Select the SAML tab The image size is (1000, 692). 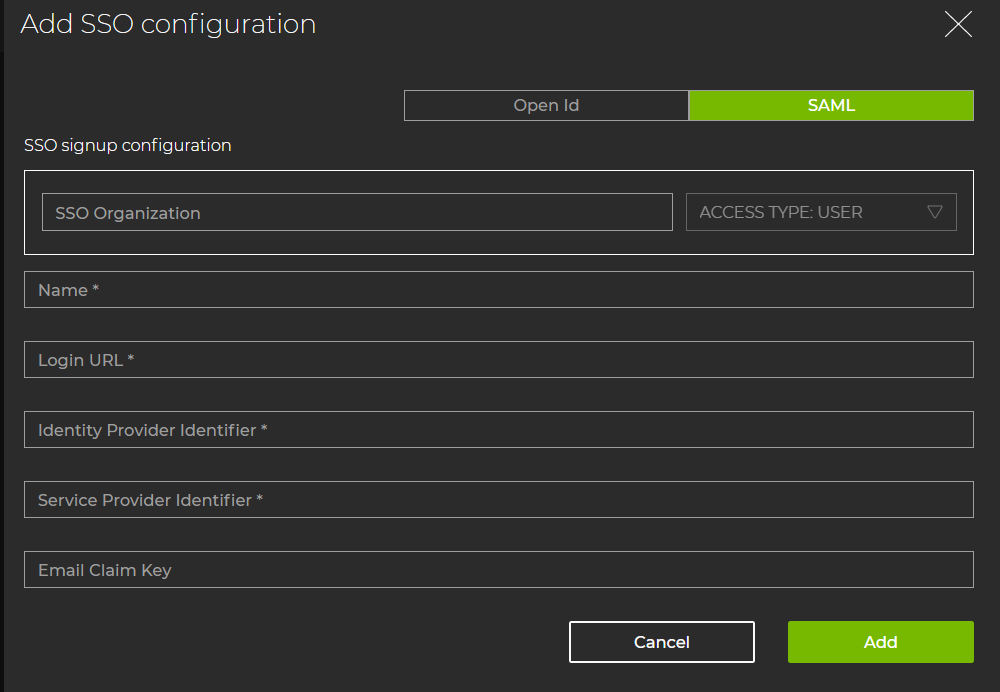coord(831,105)
